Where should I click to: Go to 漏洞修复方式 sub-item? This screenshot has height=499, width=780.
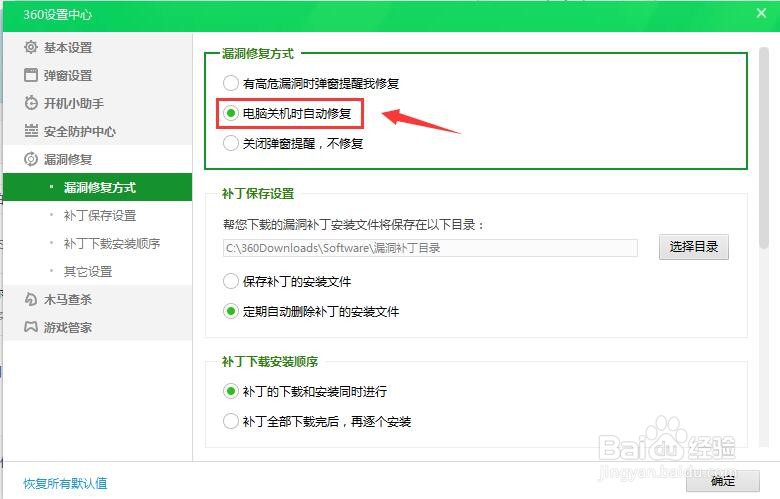pos(98,187)
